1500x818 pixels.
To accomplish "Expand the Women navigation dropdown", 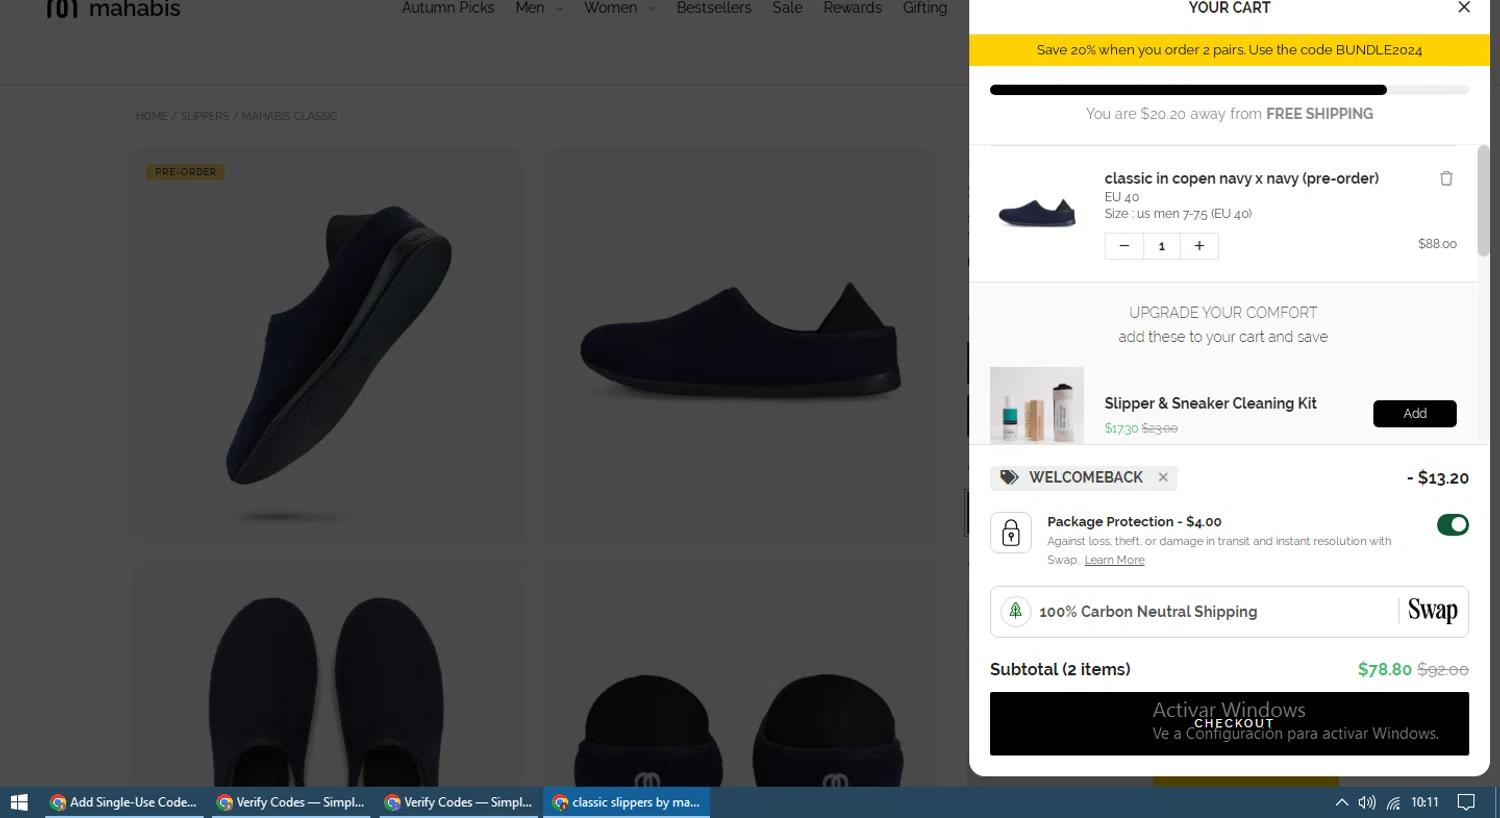I will click(x=619, y=8).
